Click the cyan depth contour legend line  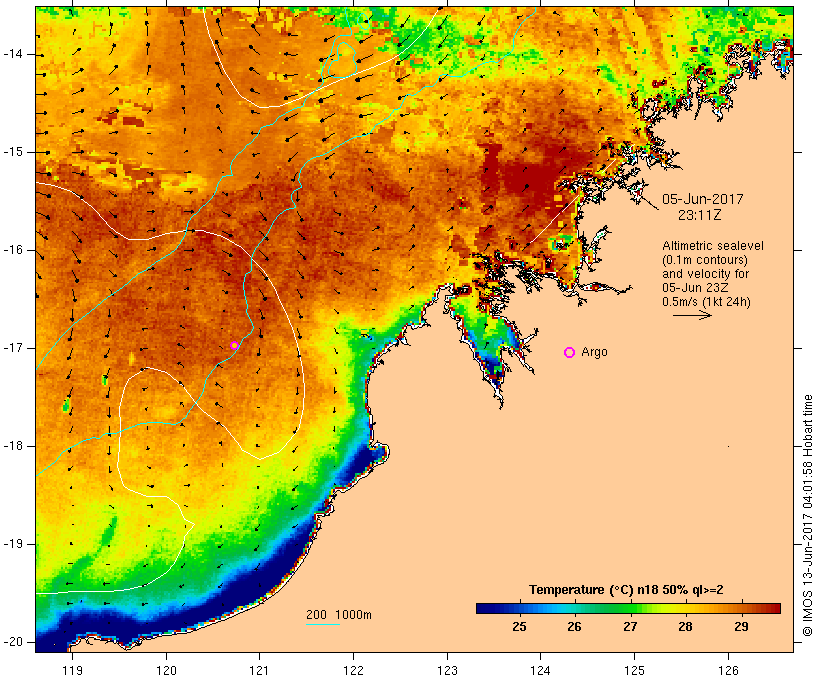click(x=323, y=624)
